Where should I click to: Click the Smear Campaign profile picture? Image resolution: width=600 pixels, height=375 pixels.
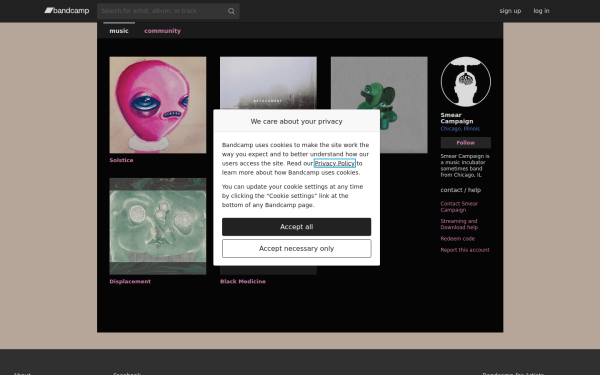pos(466,82)
